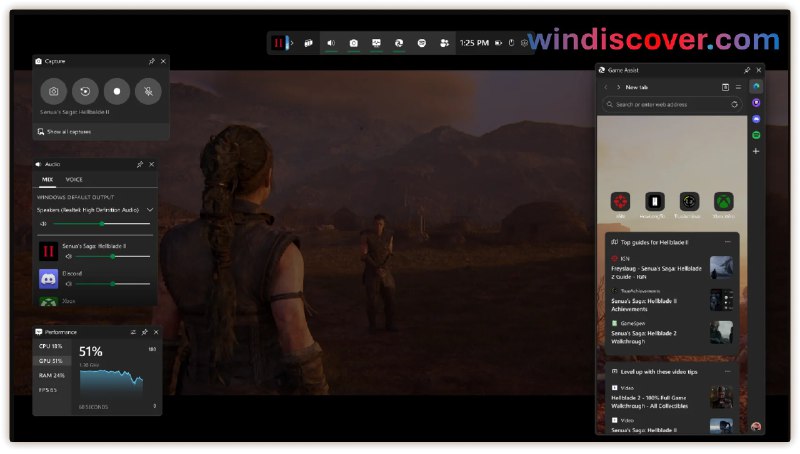Viewport: 800px width, 454px height.
Task: Take a screenshot in the Capture widget
Action: (54, 91)
